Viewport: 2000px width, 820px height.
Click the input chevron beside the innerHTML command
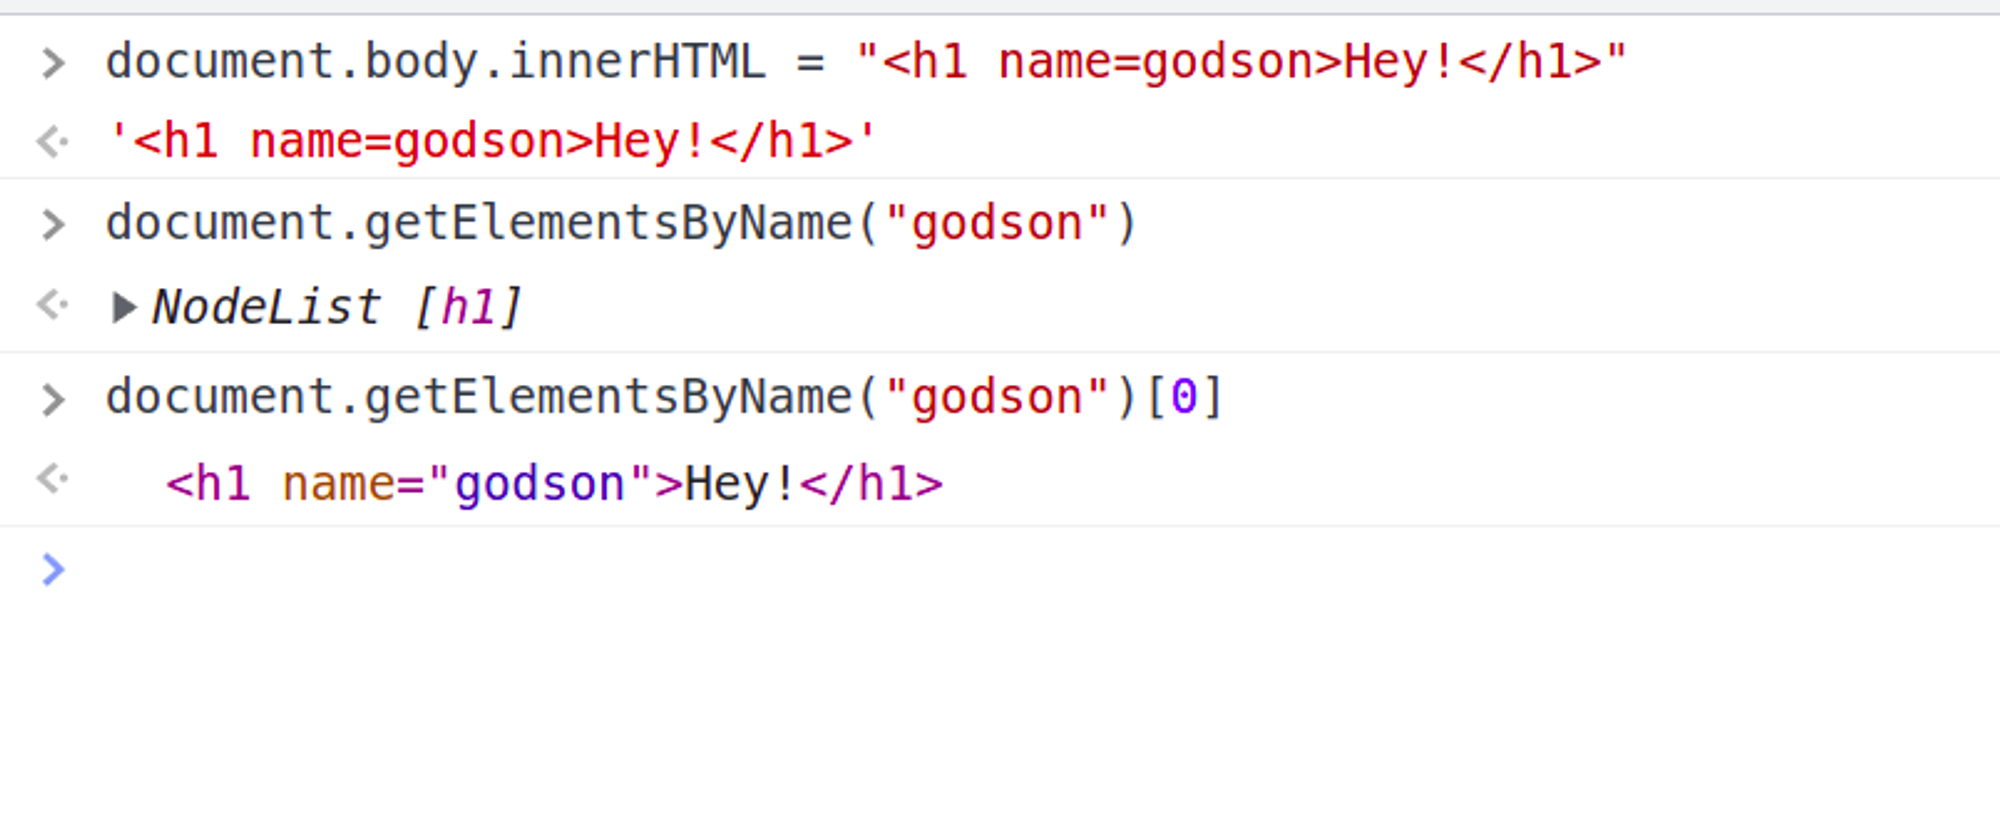tap(53, 63)
